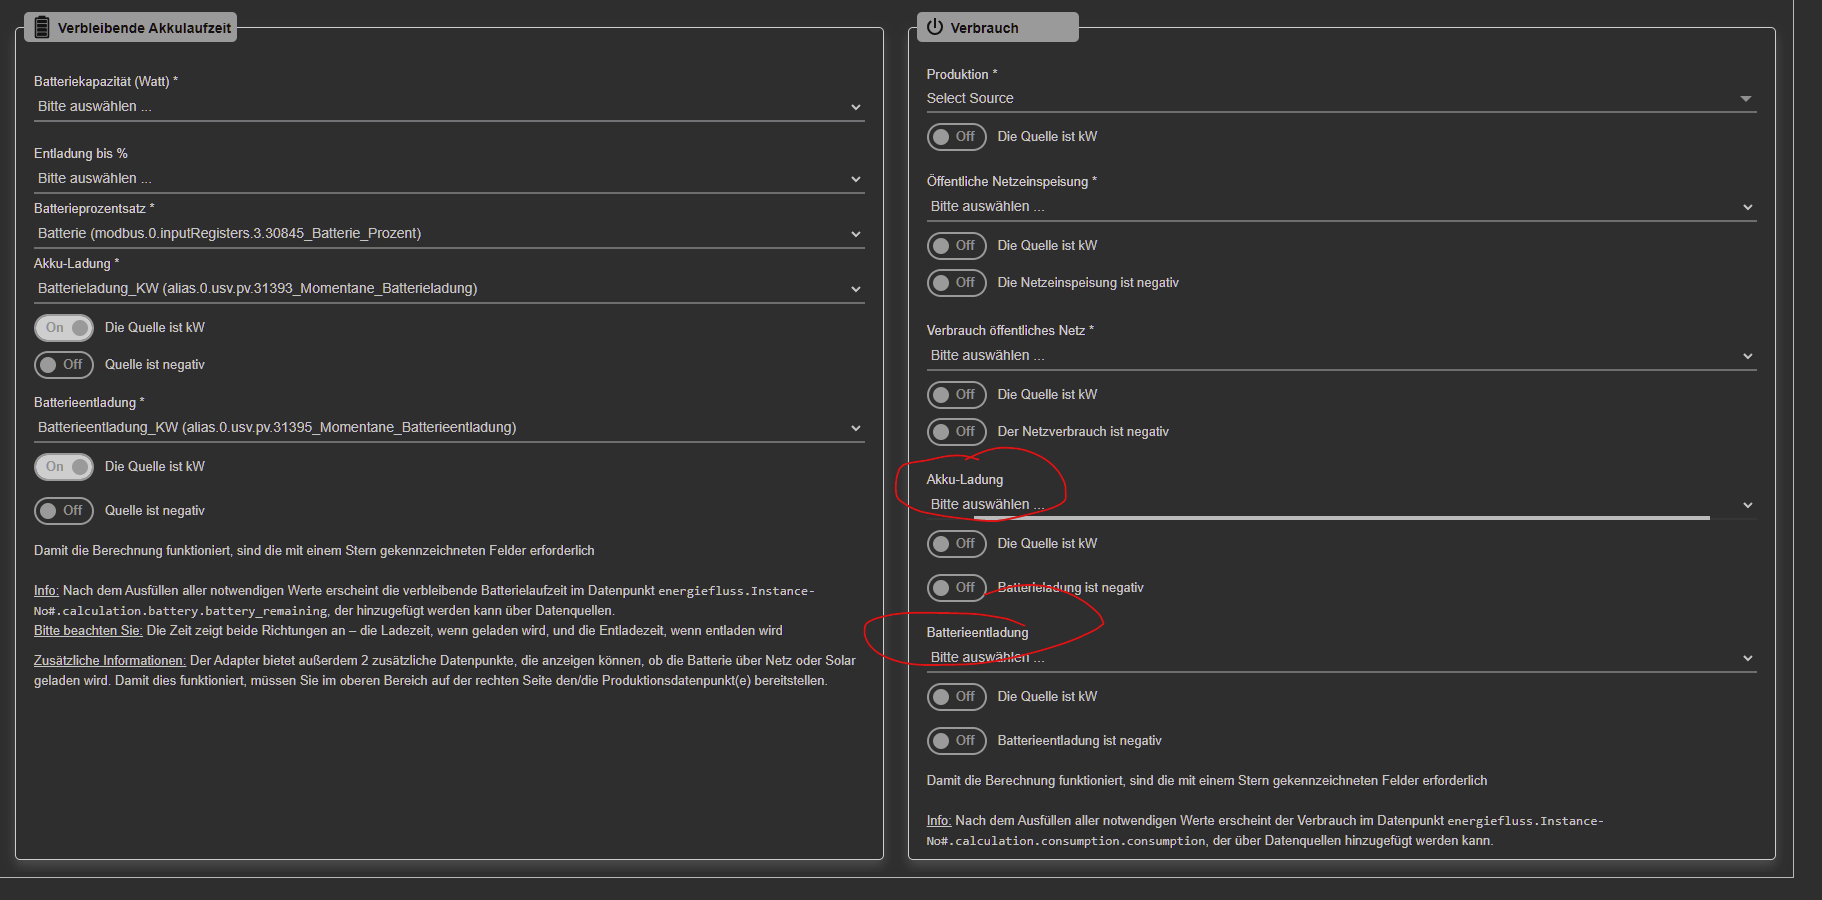
Task: Open the Verbrauch panel Batterieentladung dropdown
Action: [1341, 658]
